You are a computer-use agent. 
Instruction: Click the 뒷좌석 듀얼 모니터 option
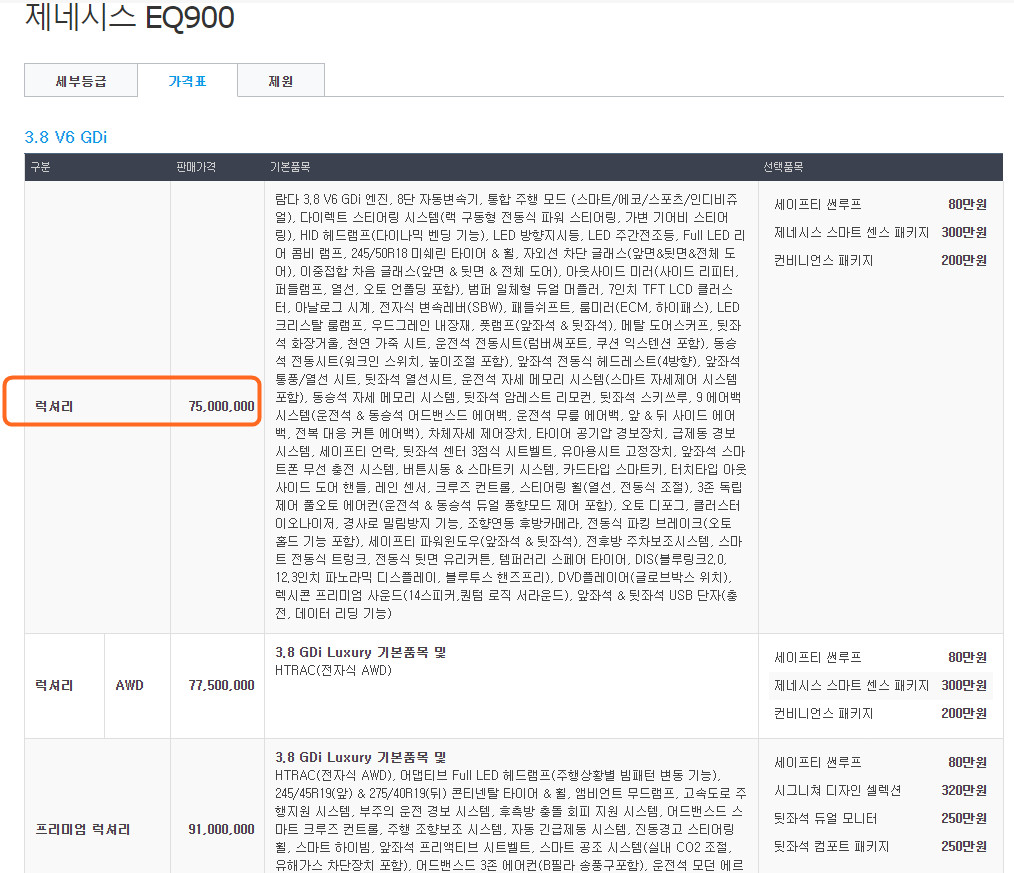(825, 819)
